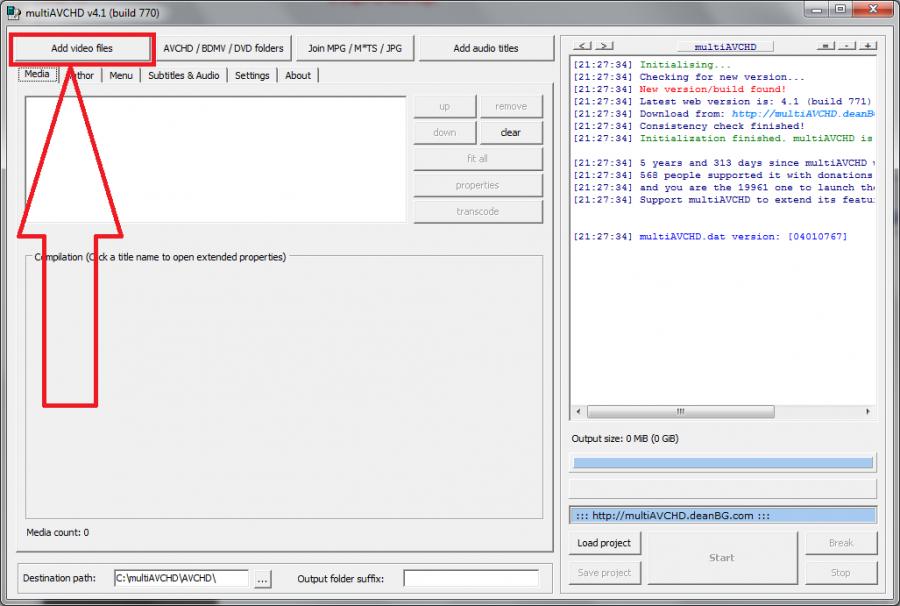Click the fit all button
900x606 pixels.
(478, 159)
